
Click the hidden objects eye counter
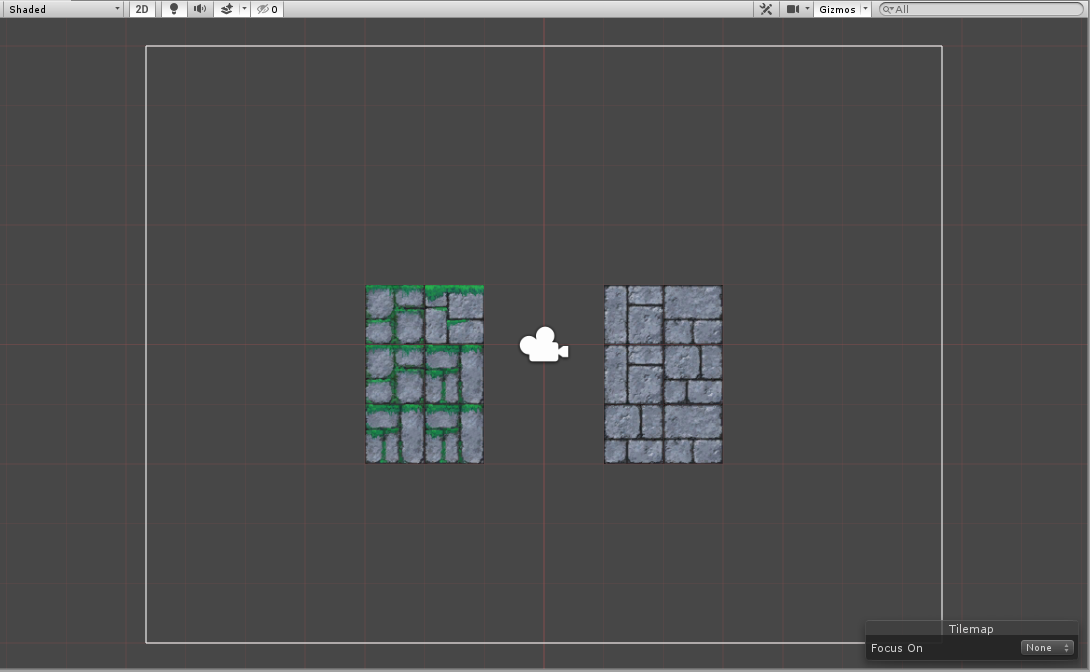[x=262, y=9]
